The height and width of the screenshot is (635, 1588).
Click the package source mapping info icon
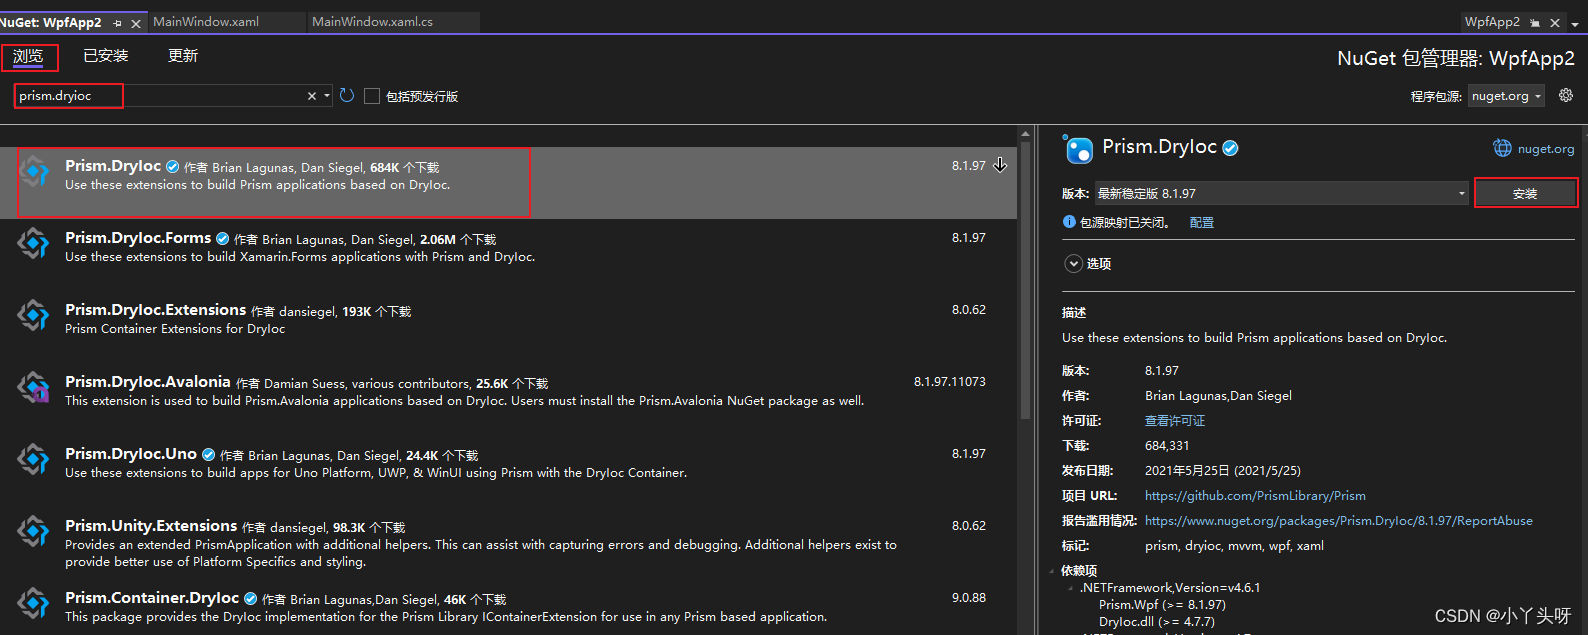point(1069,222)
